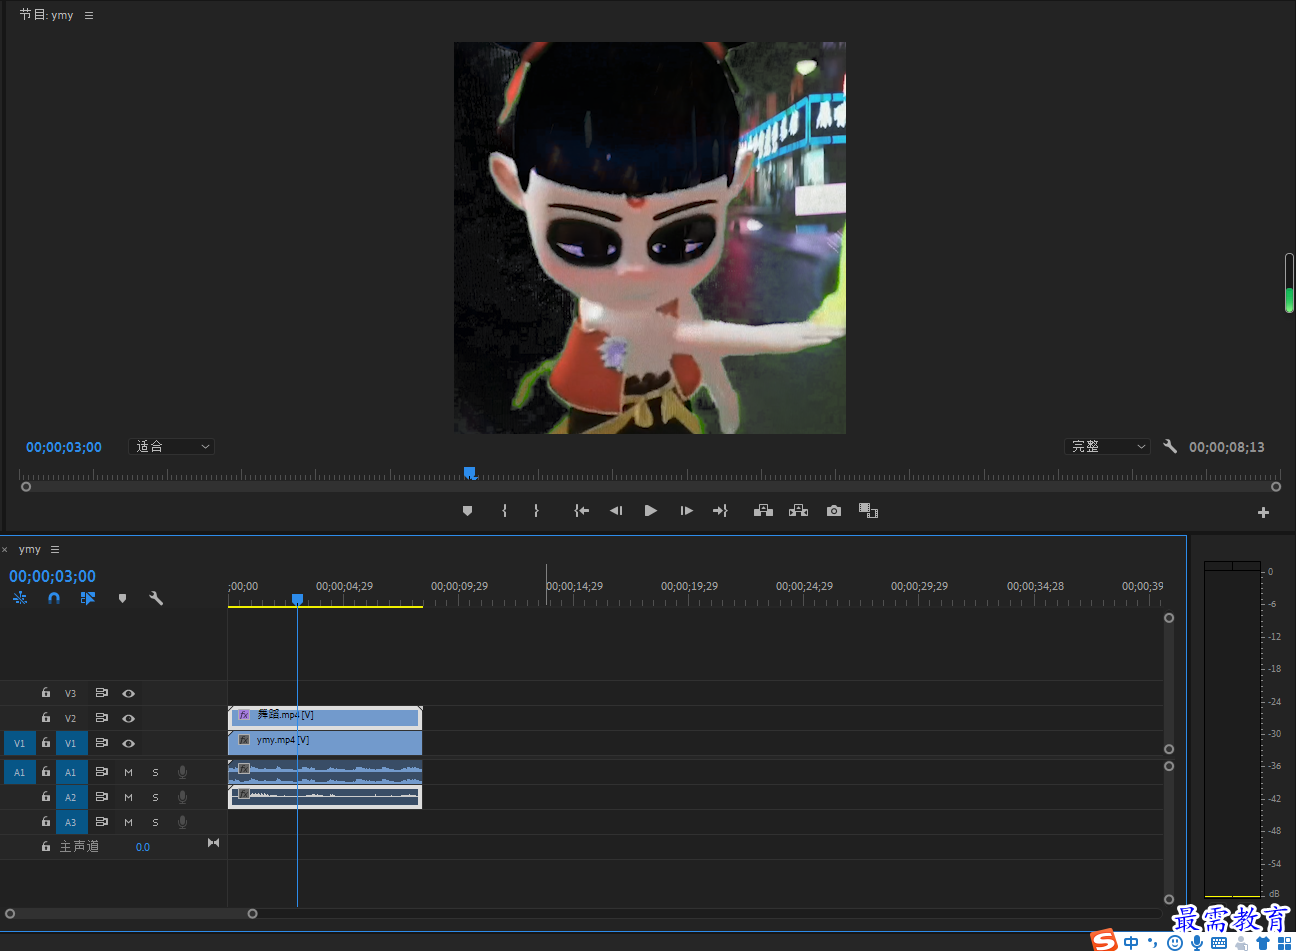Toggle A1 source patching
1296x951 pixels.
click(19, 772)
